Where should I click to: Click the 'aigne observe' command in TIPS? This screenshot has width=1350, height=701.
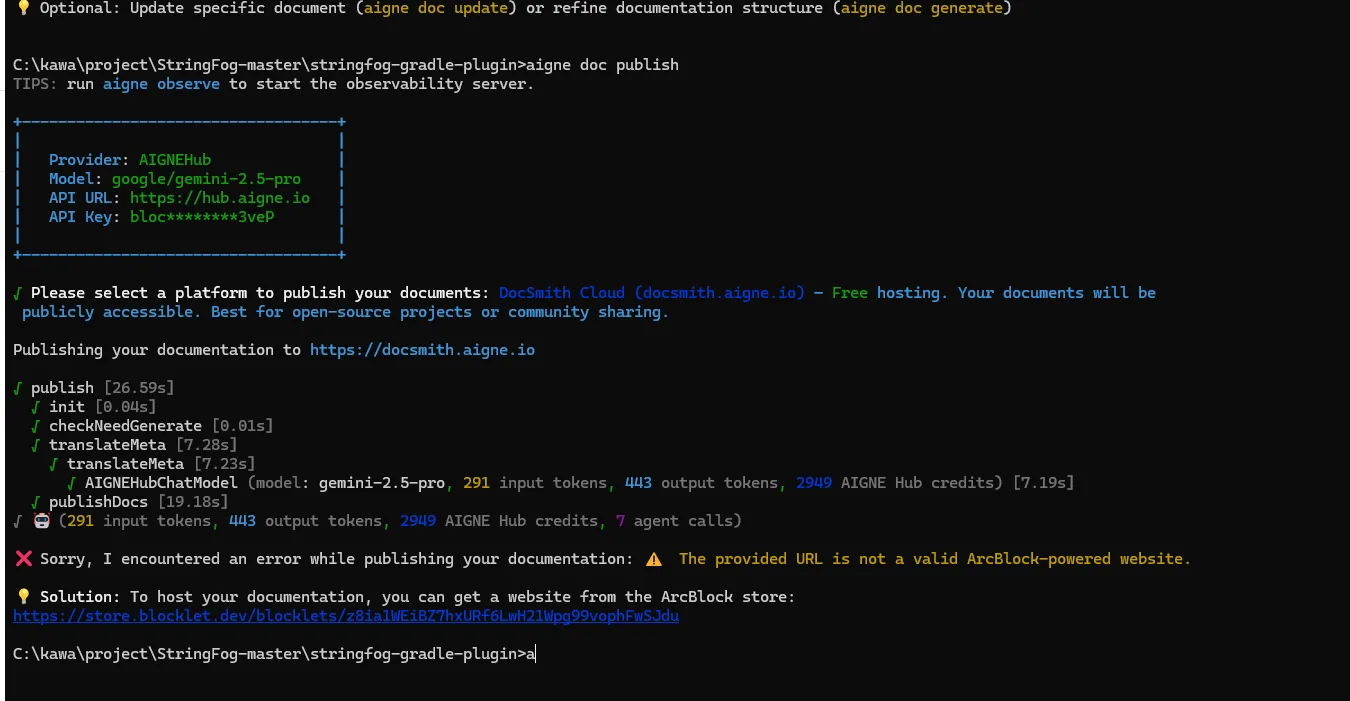coord(161,84)
